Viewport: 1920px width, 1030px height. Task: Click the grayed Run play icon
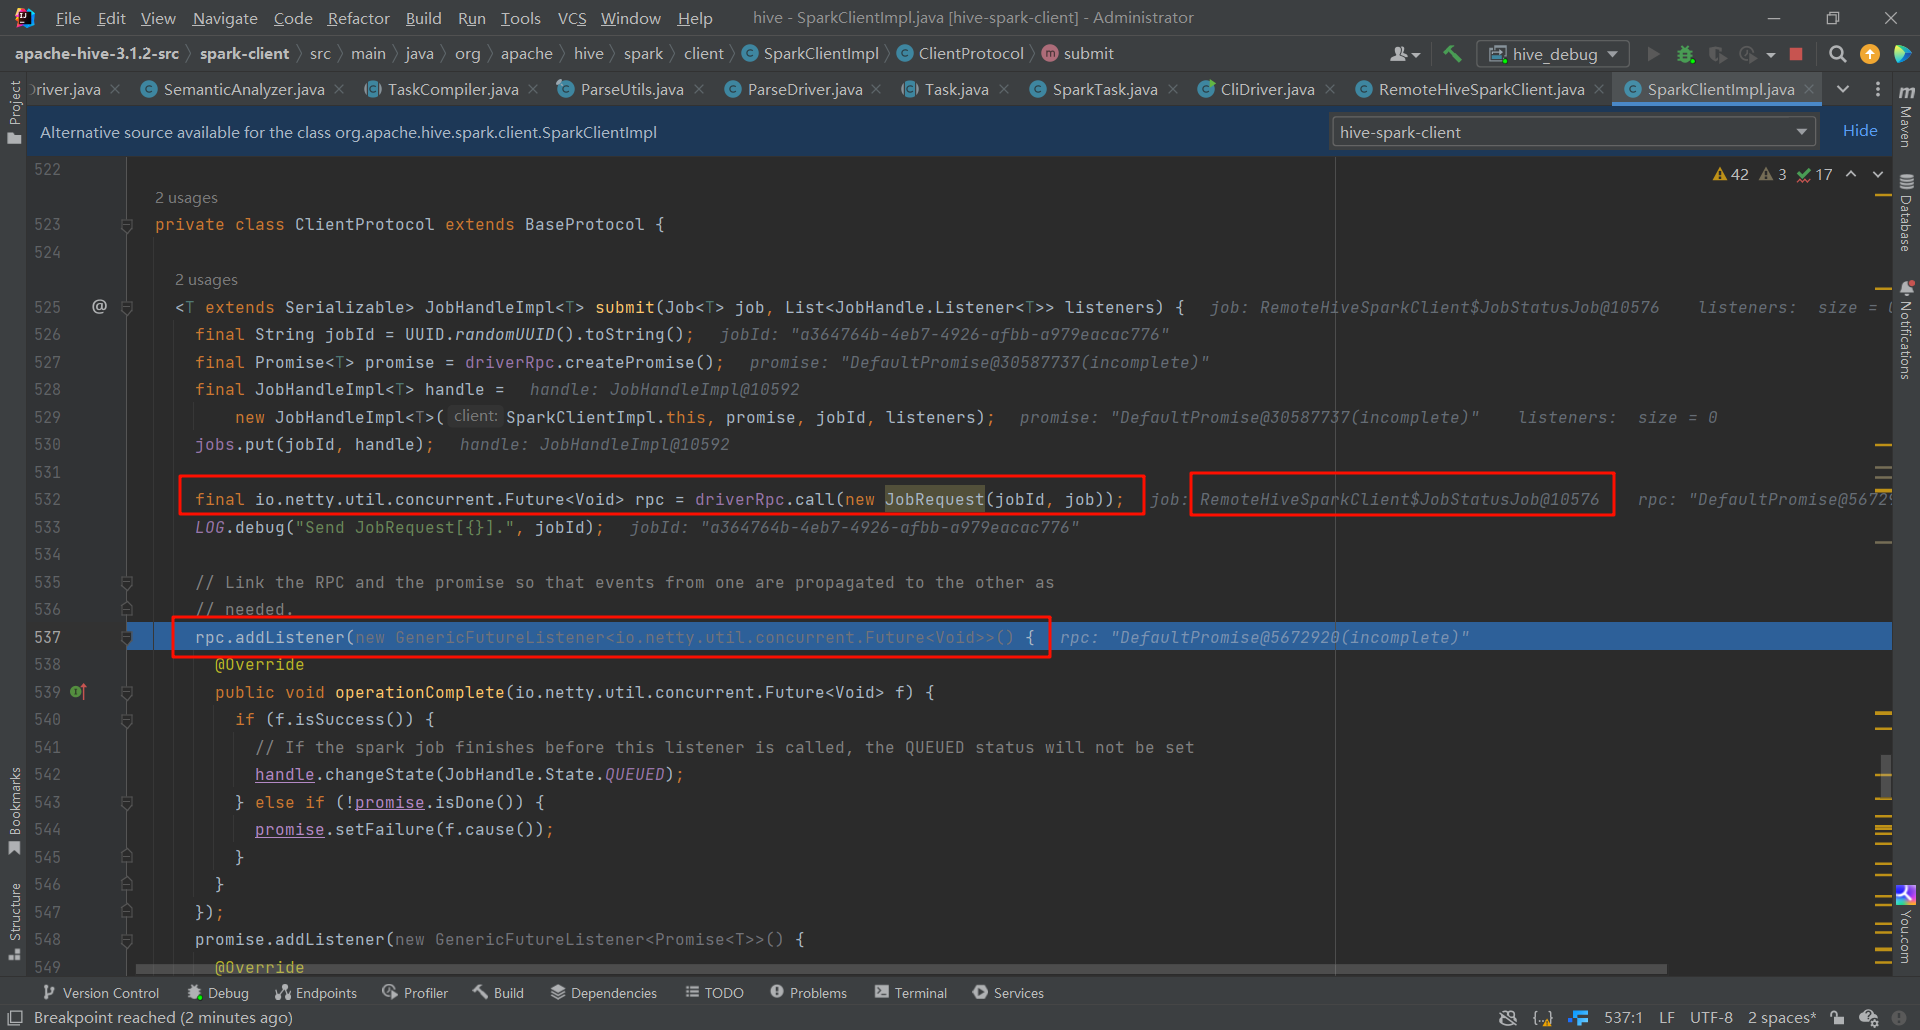(x=1653, y=54)
